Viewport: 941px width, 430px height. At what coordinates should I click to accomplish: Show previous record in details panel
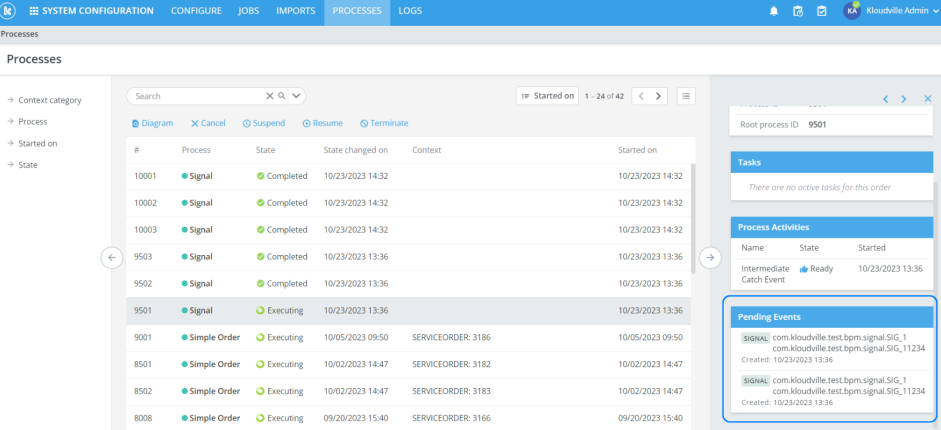click(x=885, y=99)
